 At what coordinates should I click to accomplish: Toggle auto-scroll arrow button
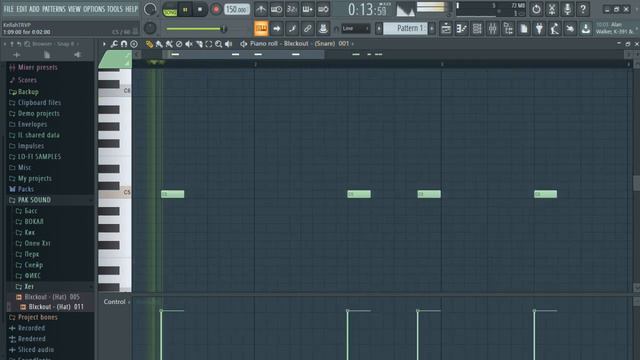tap(276, 29)
